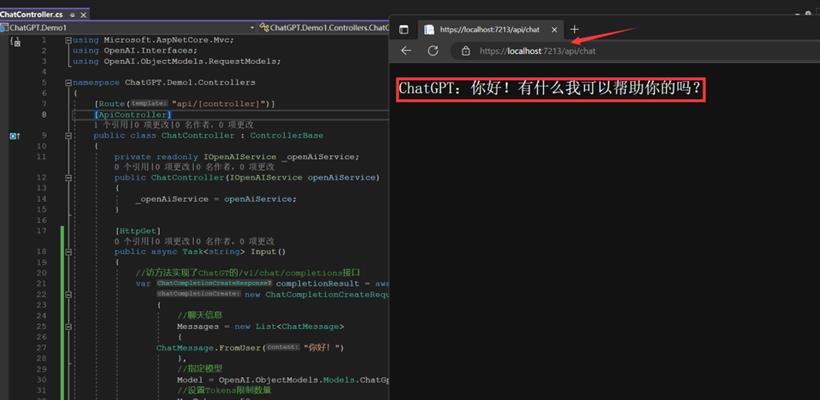Click the "template:" inline hint in Route
820x400 pixels.
coord(147,104)
